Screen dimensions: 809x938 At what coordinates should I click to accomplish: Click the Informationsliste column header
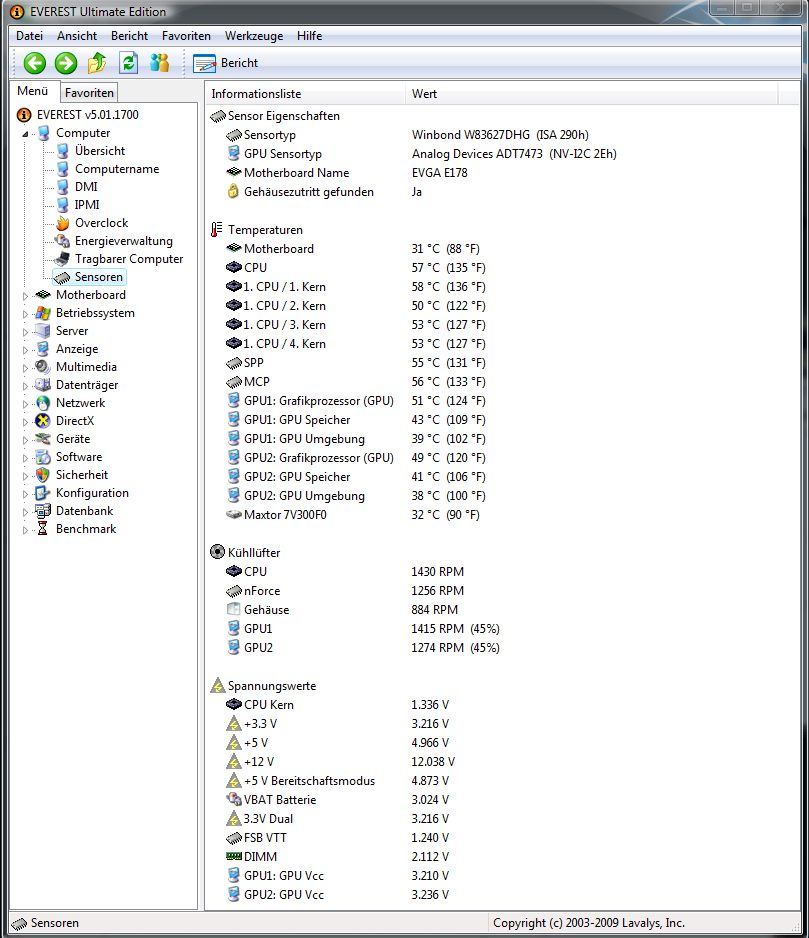click(x=305, y=94)
